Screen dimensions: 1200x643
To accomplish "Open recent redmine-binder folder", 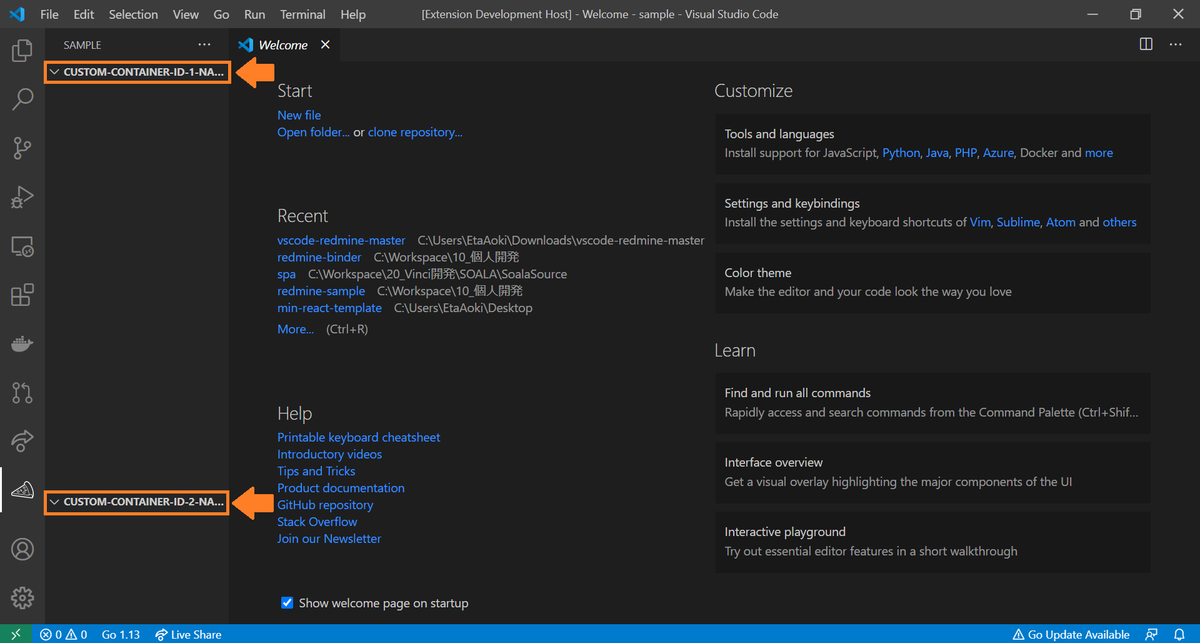I will click(x=319, y=257).
